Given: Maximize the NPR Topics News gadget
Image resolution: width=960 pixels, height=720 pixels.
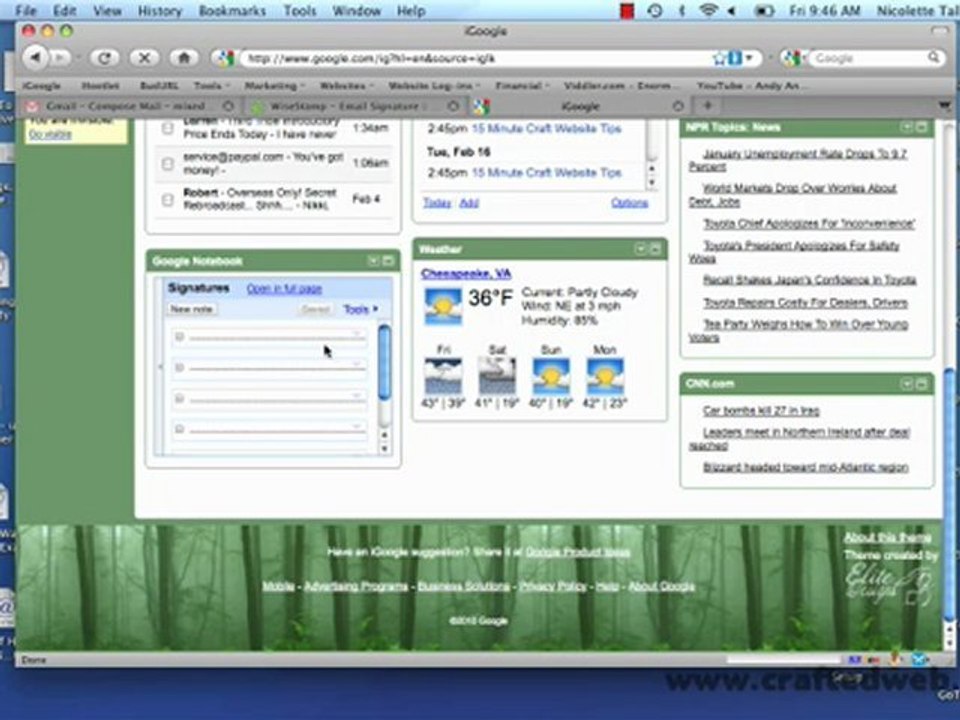Looking at the screenshot, I should pyautogui.click(x=921, y=127).
